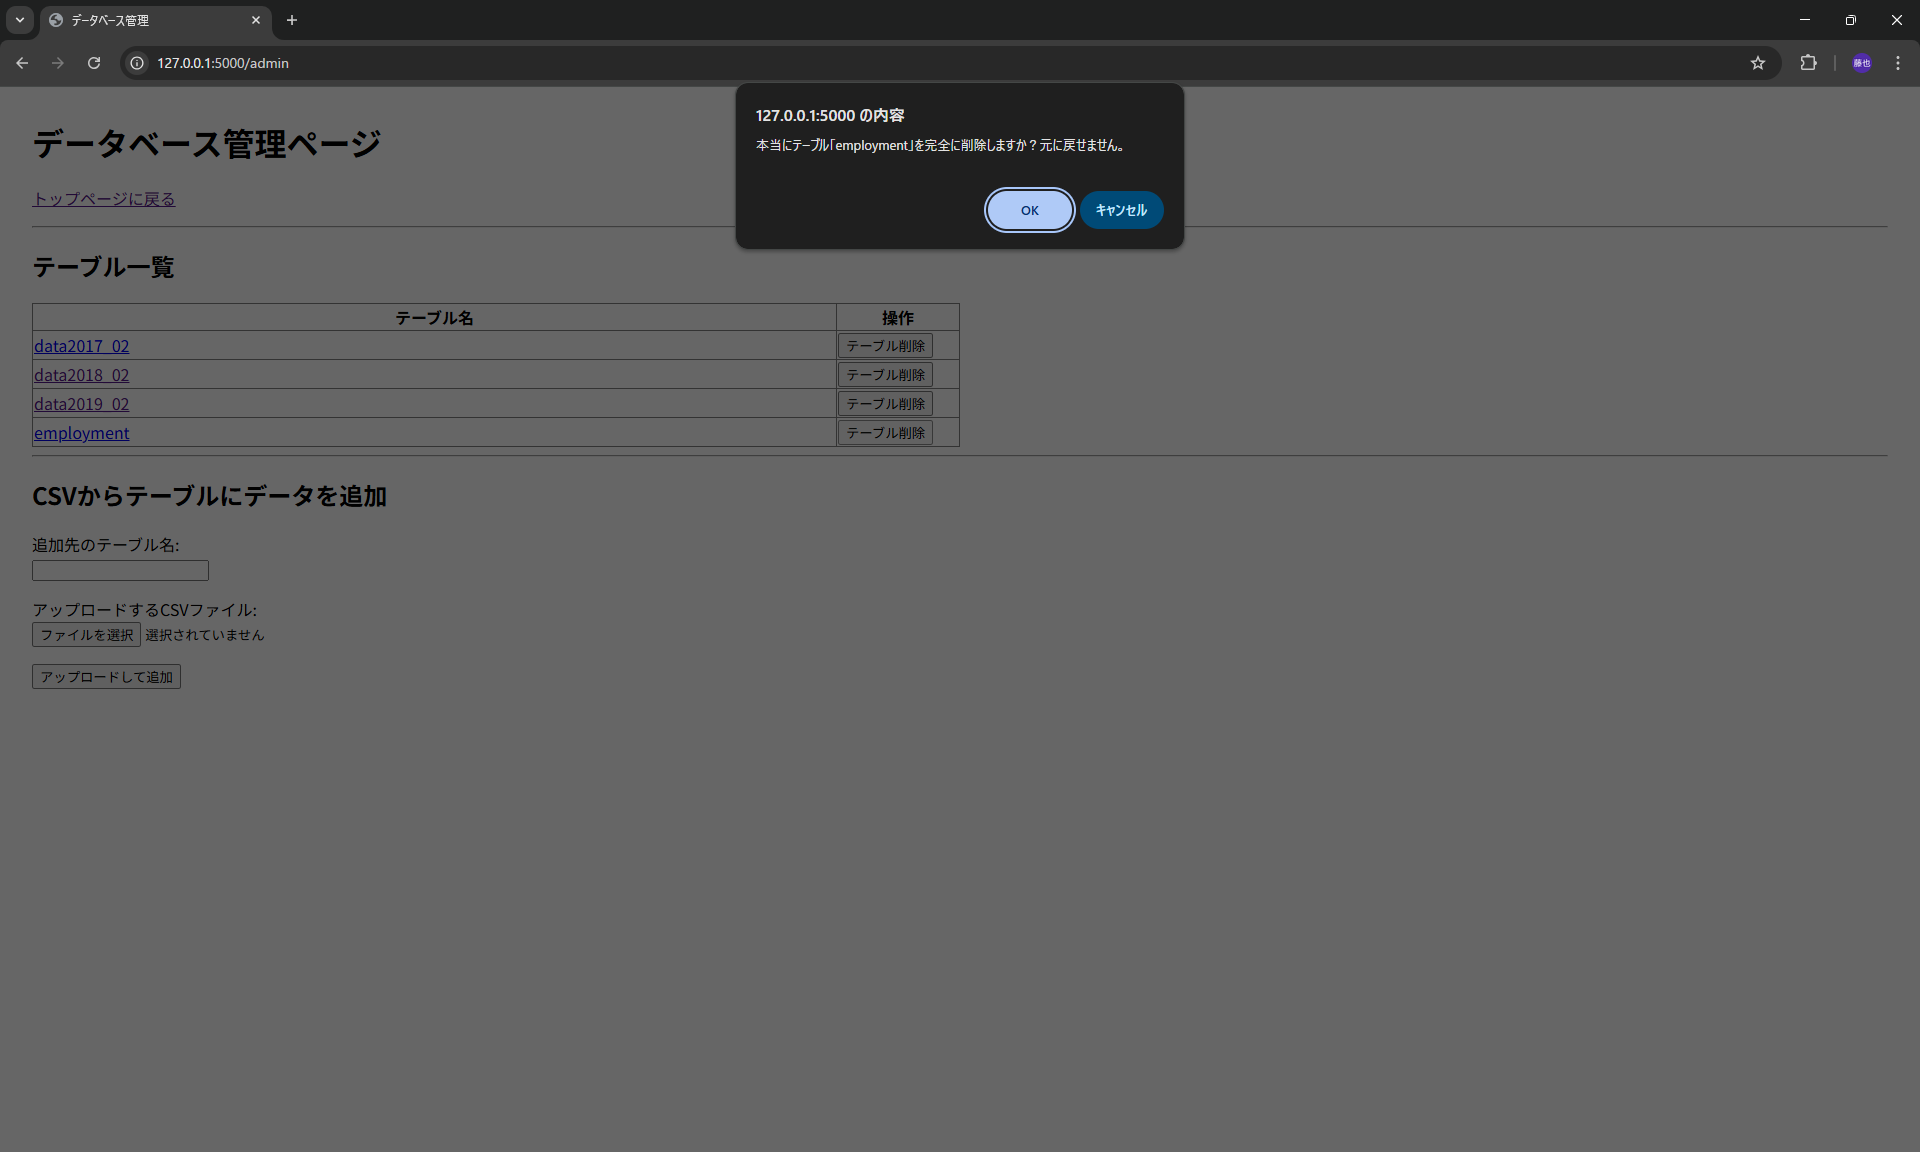Screen dimensions: 1920x1152
Task: Expand the tab search dropdown chevron
Action: pos(19,20)
